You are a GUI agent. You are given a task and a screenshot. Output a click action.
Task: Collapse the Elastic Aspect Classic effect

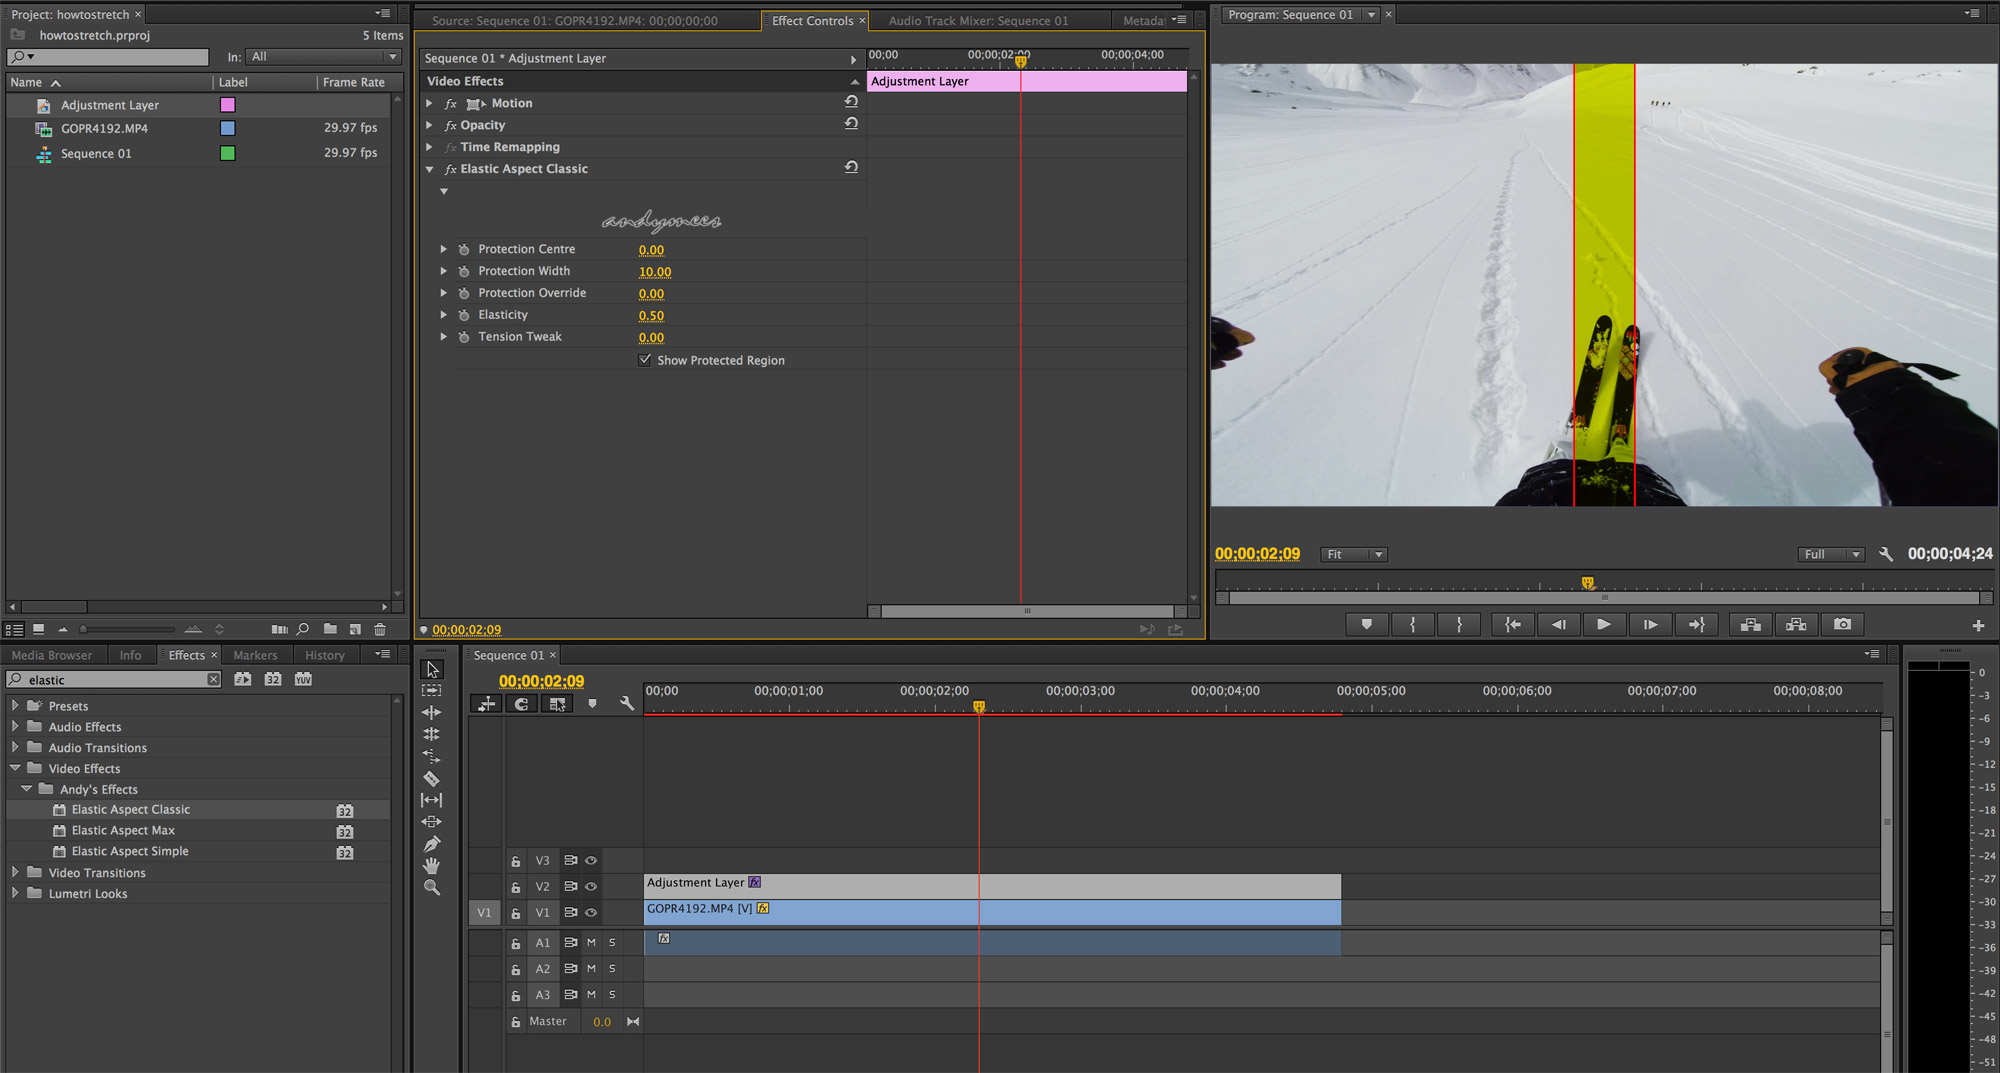pyautogui.click(x=429, y=169)
